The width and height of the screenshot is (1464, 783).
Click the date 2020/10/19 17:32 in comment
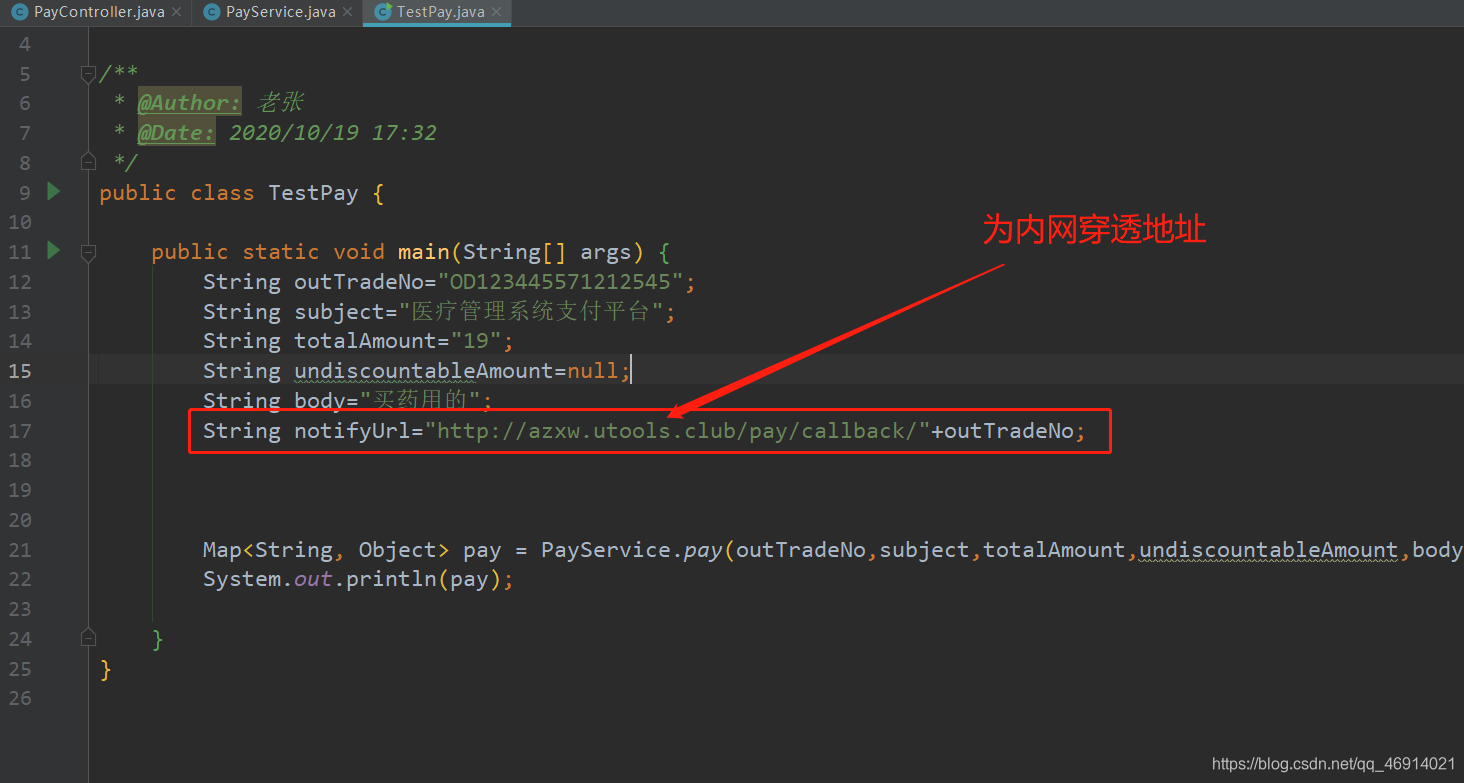[333, 133]
